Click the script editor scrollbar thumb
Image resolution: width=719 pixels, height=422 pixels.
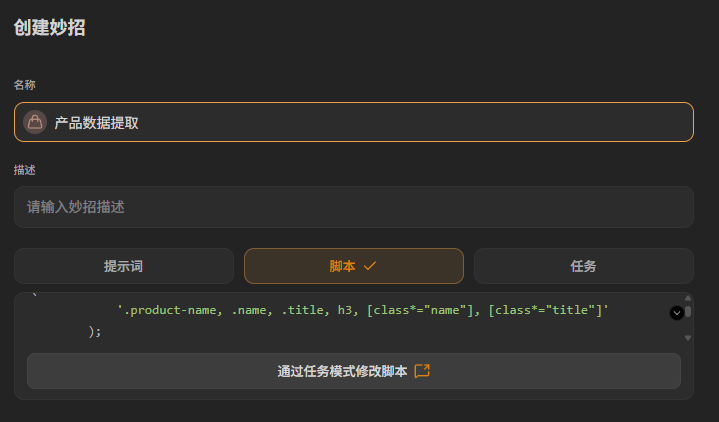tap(688, 312)
